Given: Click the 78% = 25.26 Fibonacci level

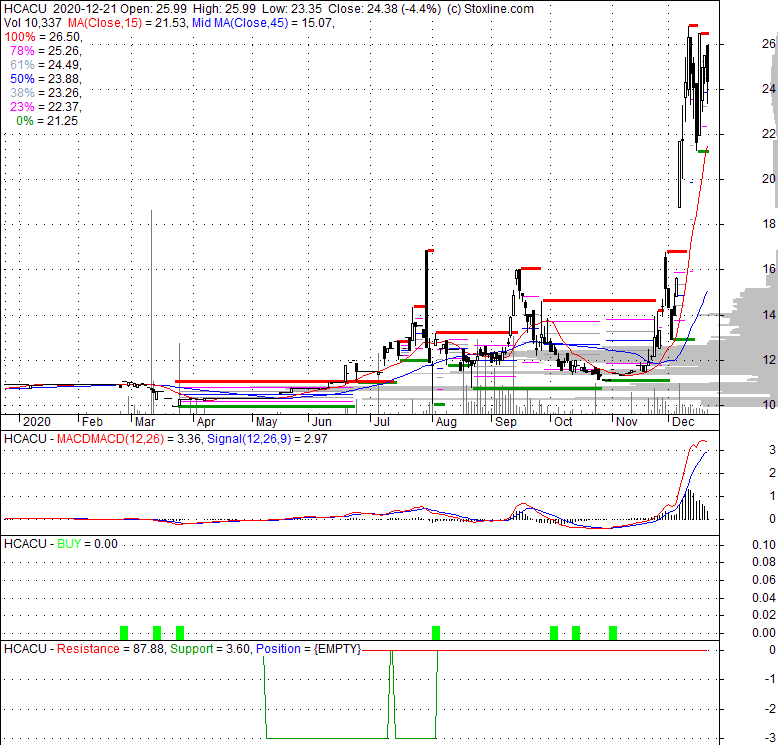Looking at the screenshot, I should click(46, 51).
